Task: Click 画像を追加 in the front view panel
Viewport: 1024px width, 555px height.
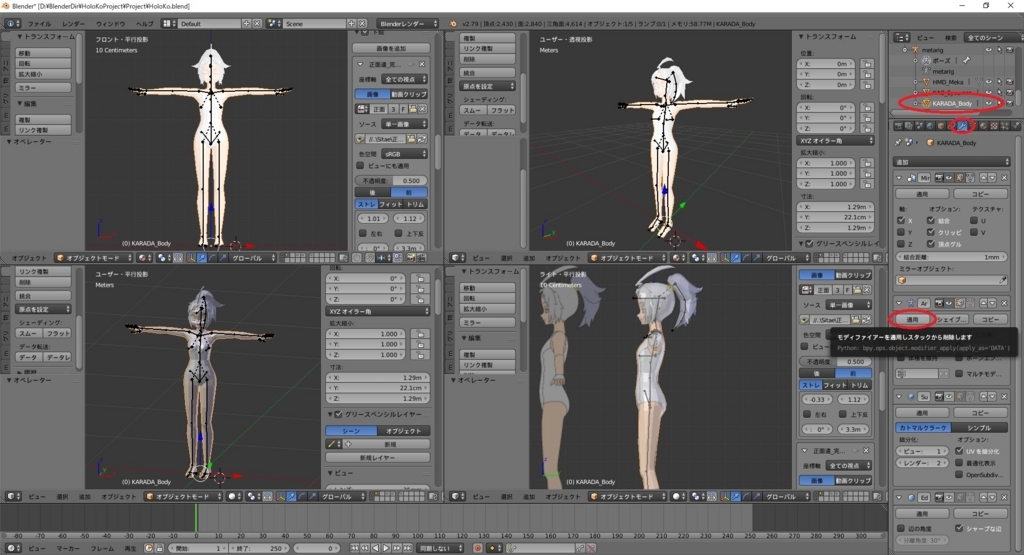Action: pos(391,48)
